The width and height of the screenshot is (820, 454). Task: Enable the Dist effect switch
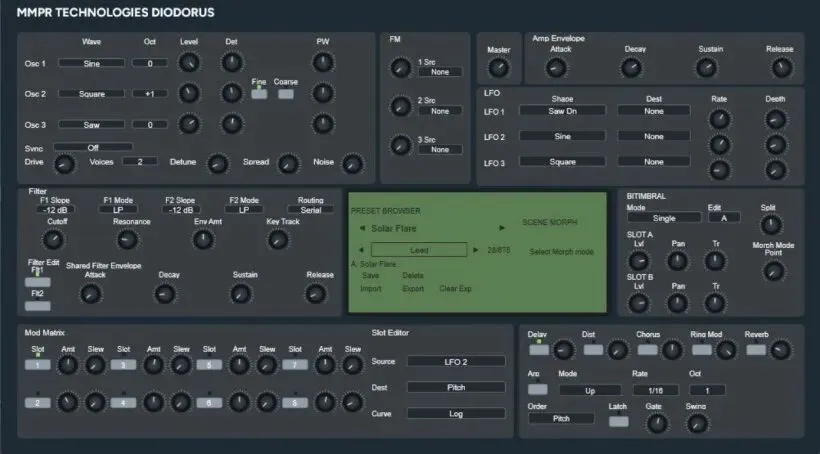click(x=593, y=350)
